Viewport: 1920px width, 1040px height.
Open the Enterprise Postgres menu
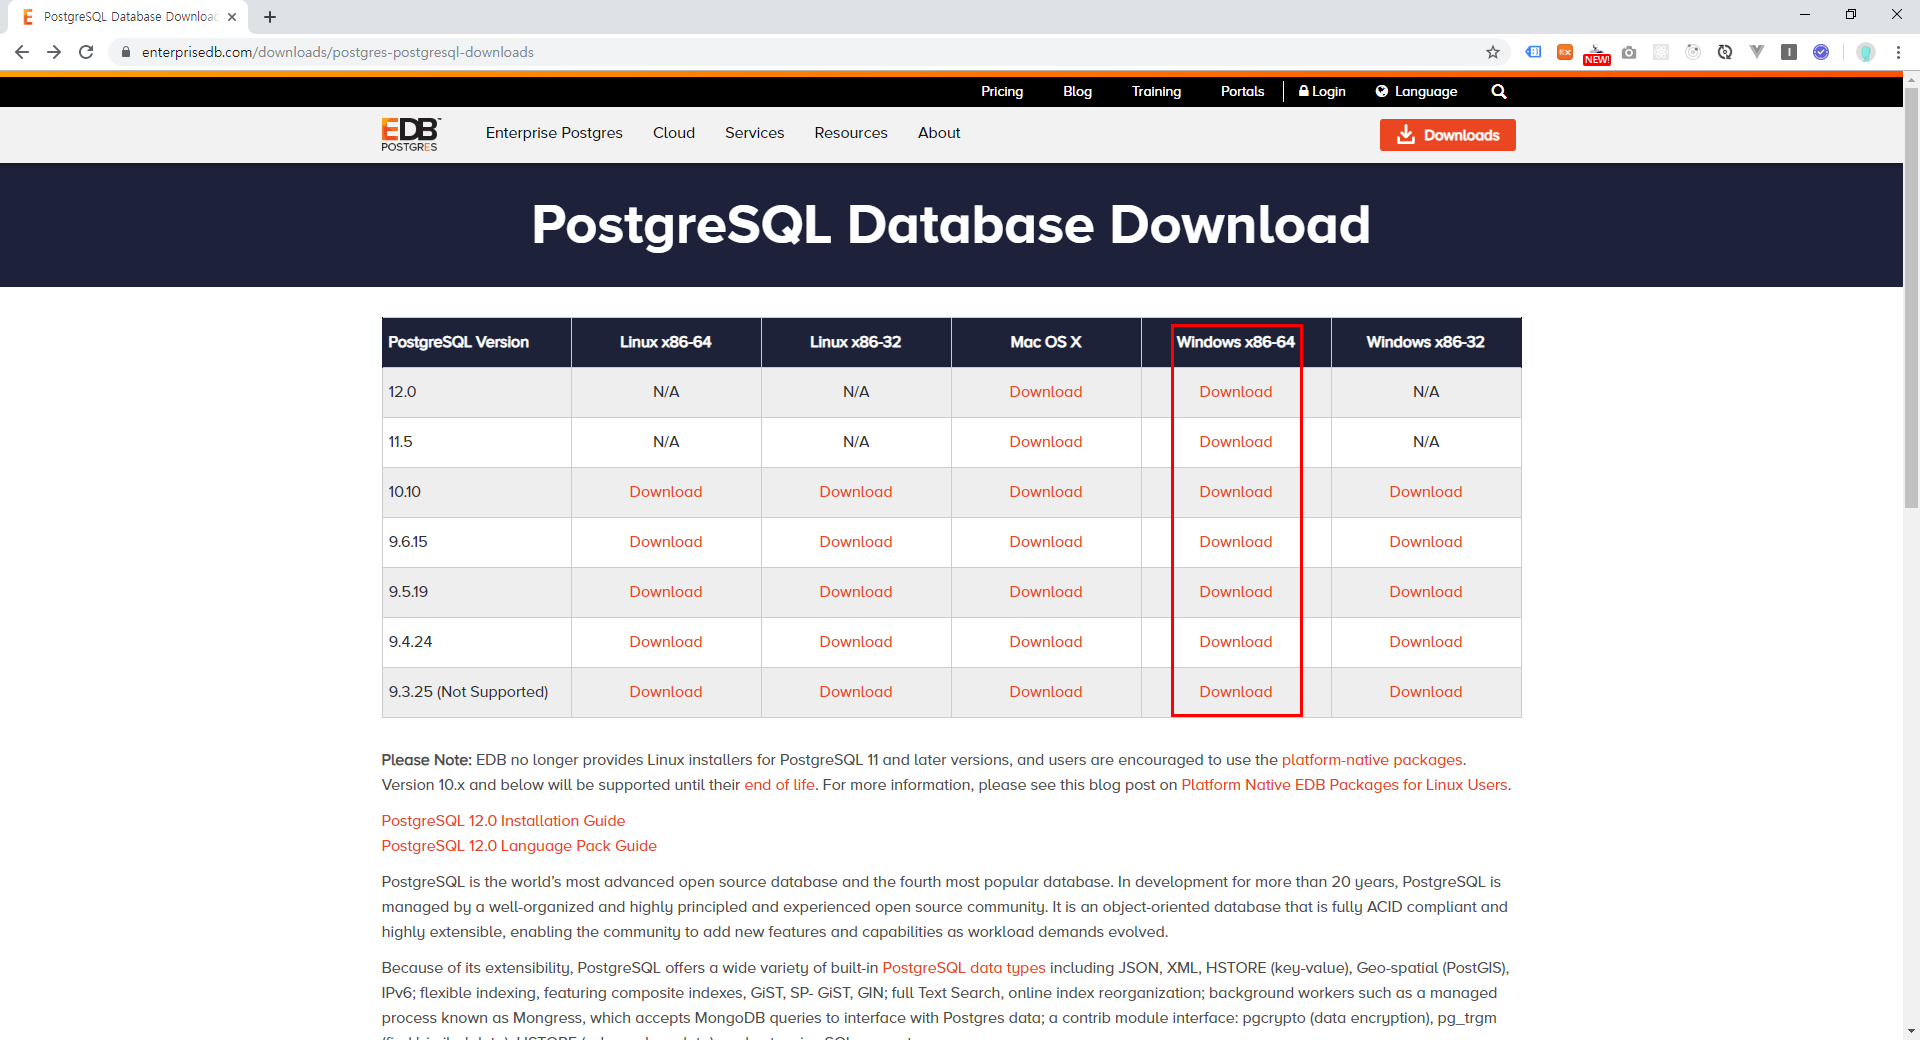554,133
